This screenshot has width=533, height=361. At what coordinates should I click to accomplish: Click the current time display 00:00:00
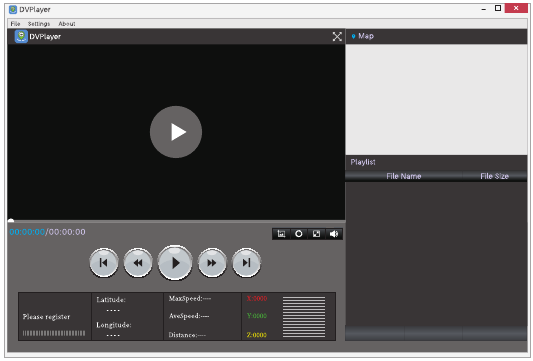point(27,232)
